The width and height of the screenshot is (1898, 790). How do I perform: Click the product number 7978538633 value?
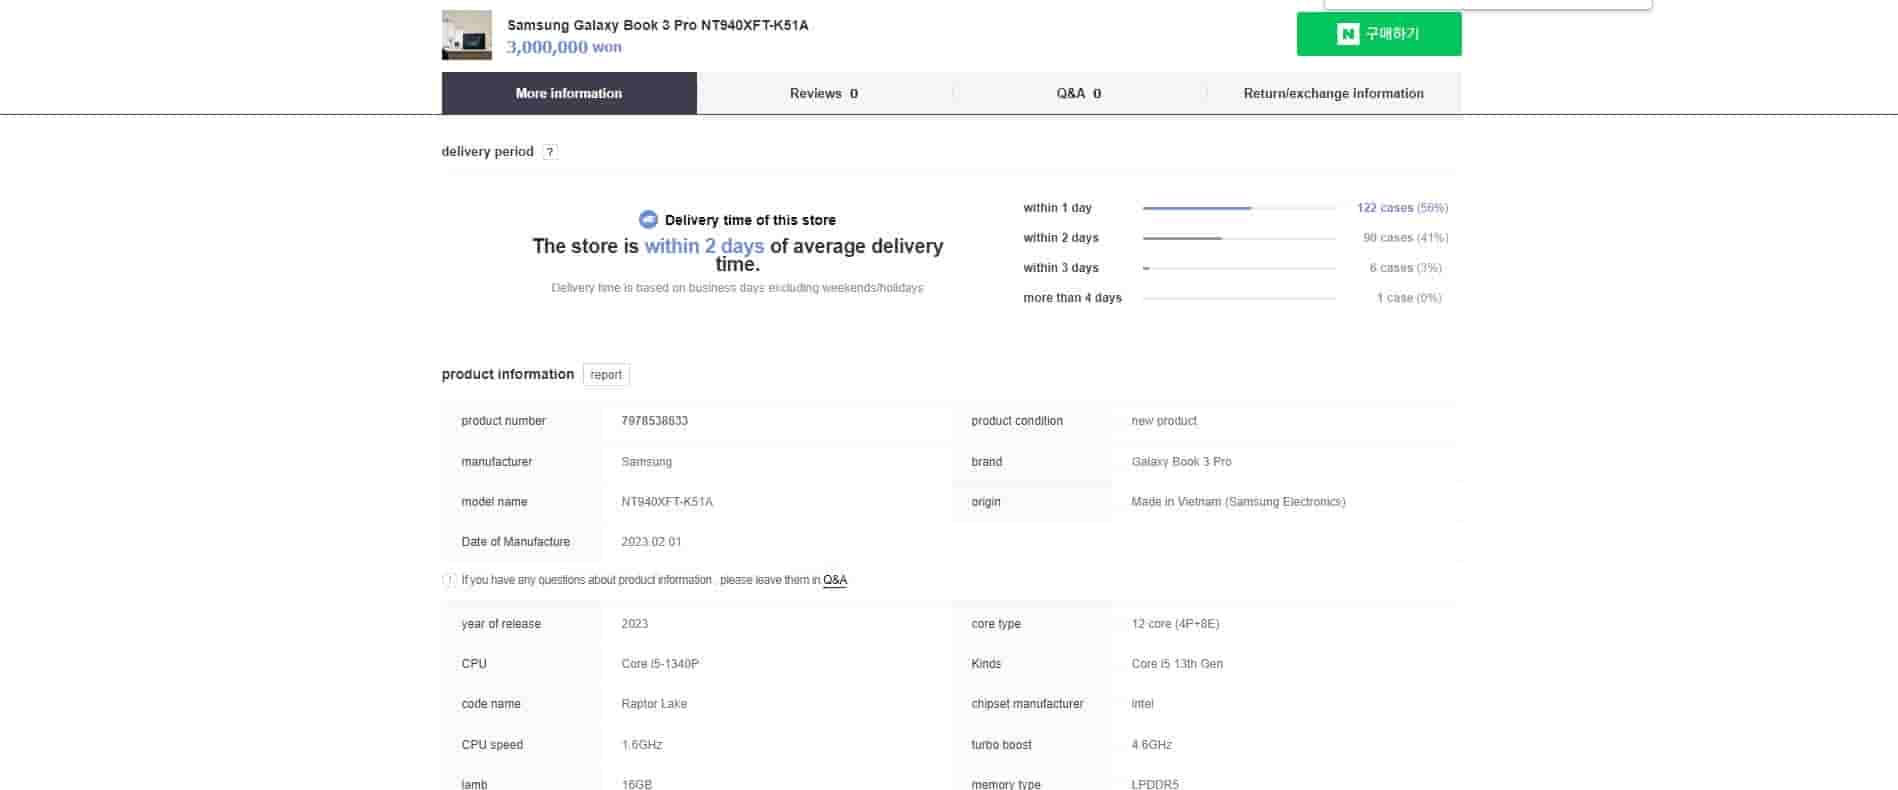pyautogui.click(x=654, y=421)
